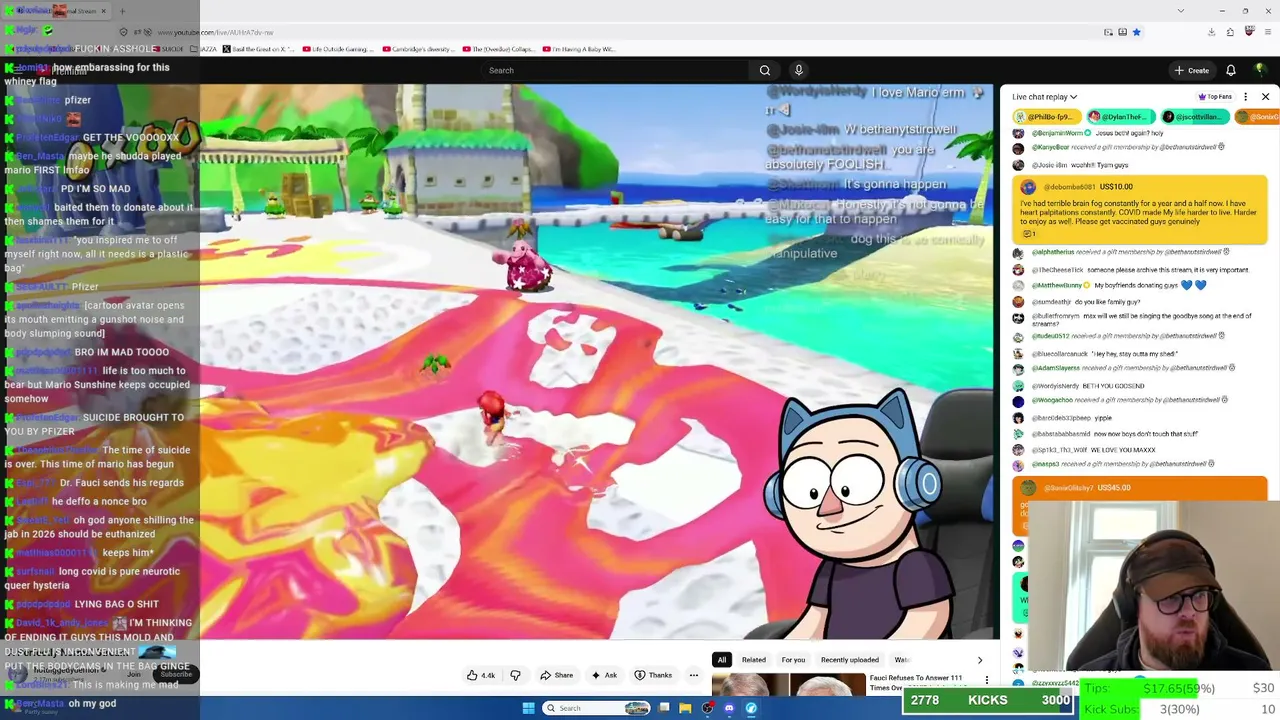
Task: Open @PhilBo pinned super chat chip
Action: coord(1047,117)
